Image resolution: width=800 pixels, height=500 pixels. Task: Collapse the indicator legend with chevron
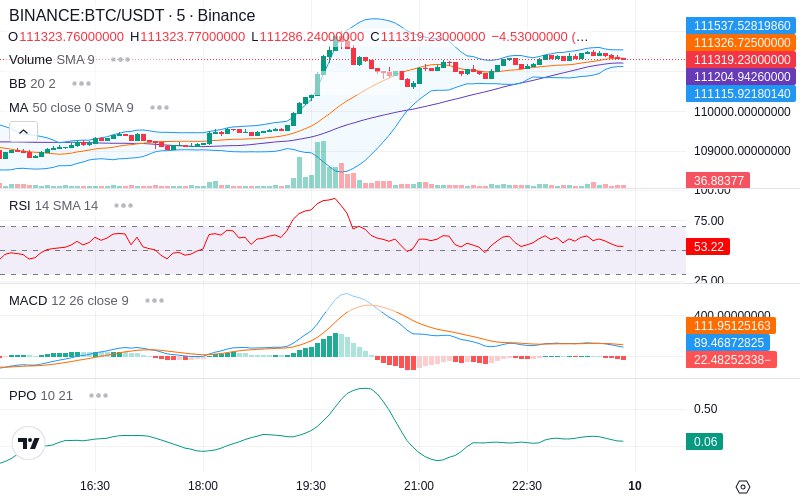(23, 132)
